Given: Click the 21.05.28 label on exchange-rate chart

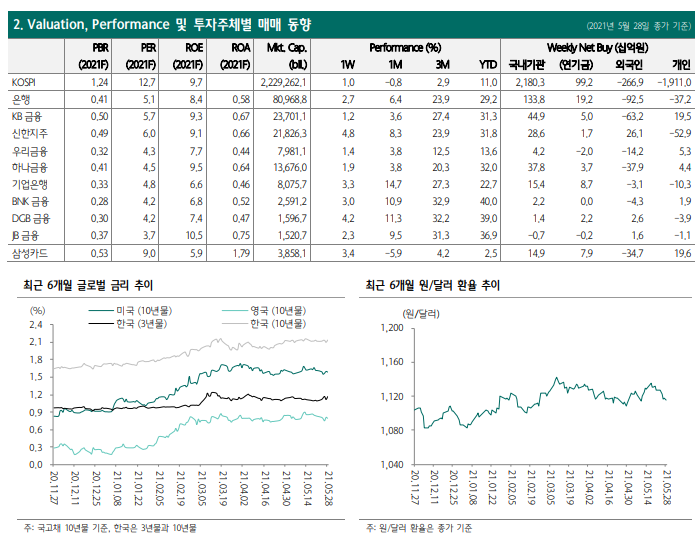Looking at the screenshot, I should (x=667, y=487).
